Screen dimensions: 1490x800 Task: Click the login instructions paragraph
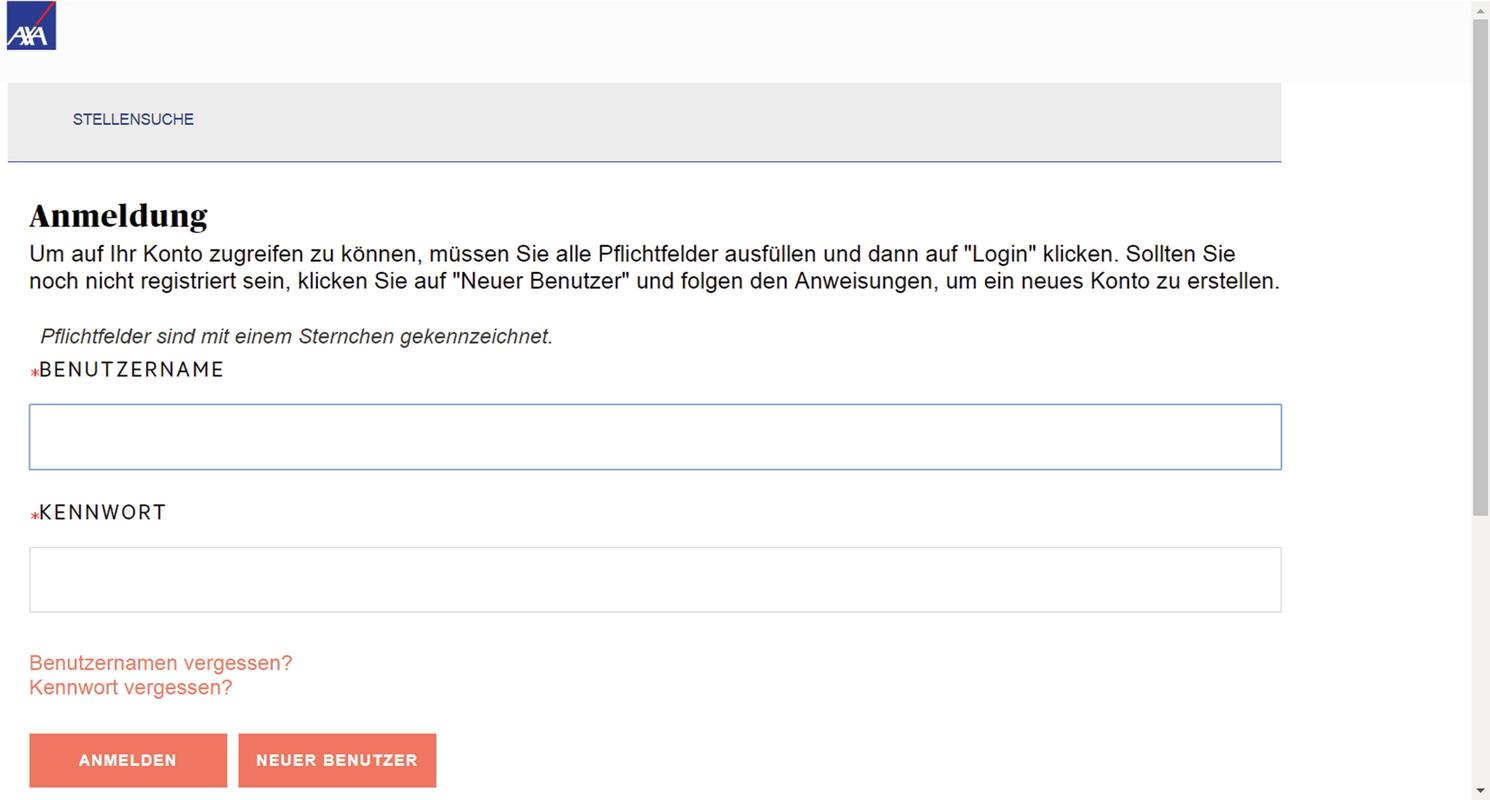pyautogui.click(x=654, y=268)
